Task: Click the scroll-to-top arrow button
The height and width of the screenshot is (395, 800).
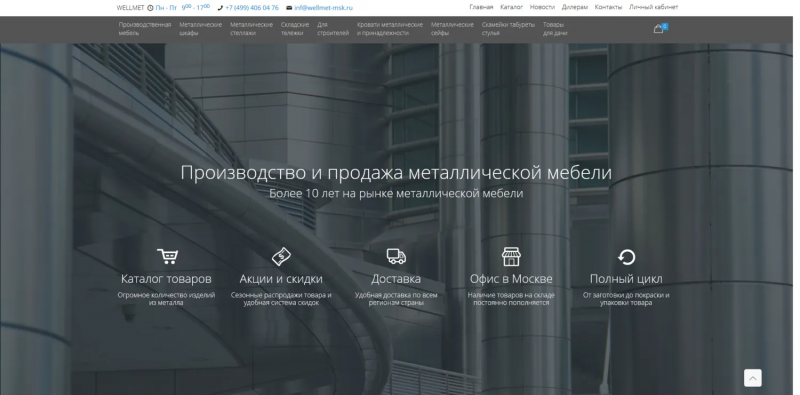Action: 753,378
